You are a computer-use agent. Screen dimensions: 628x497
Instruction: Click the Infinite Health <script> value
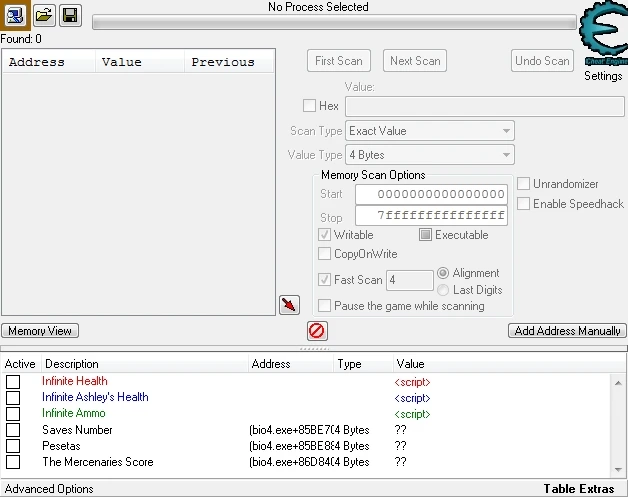413,382
